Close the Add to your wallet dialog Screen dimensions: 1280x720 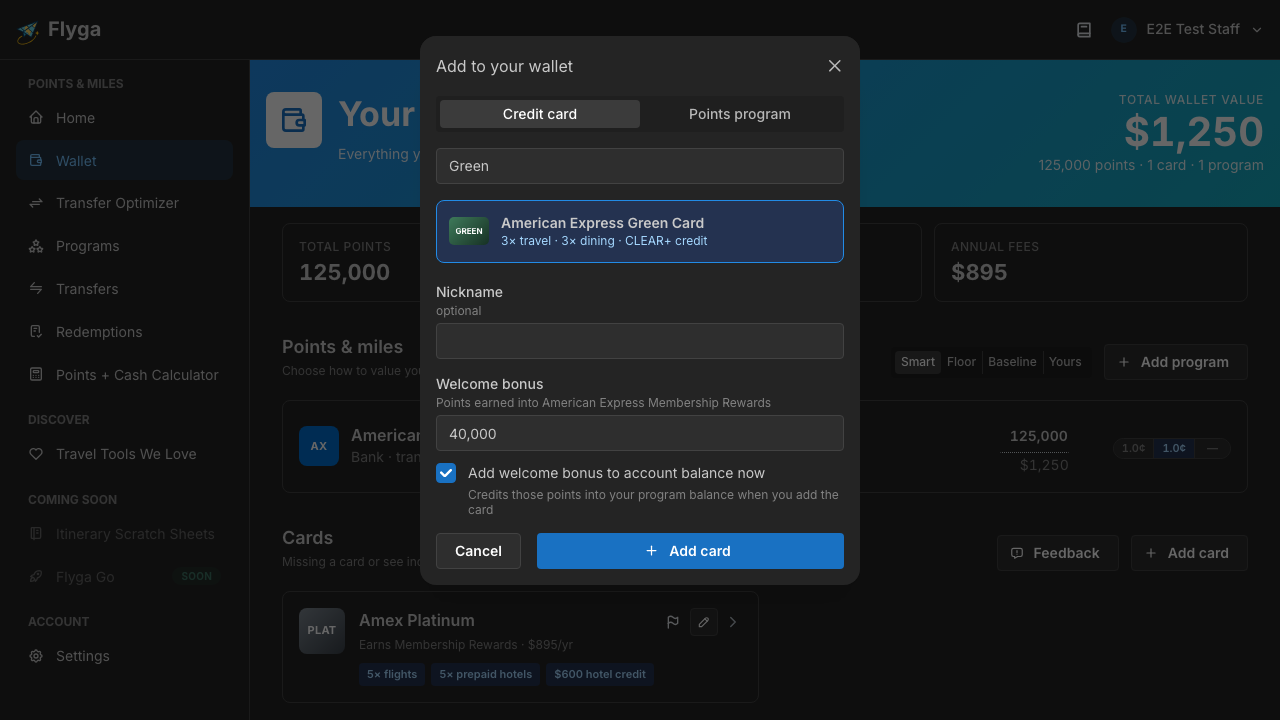click(835, 66)
